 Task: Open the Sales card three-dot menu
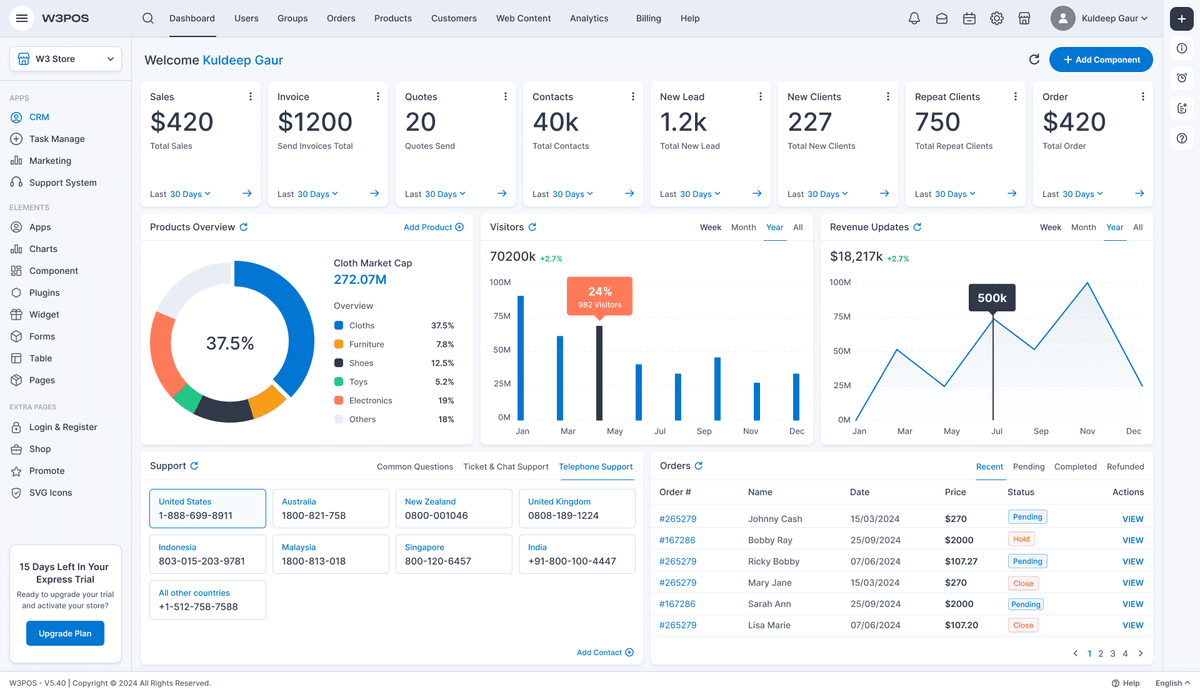tap(250, 97)
